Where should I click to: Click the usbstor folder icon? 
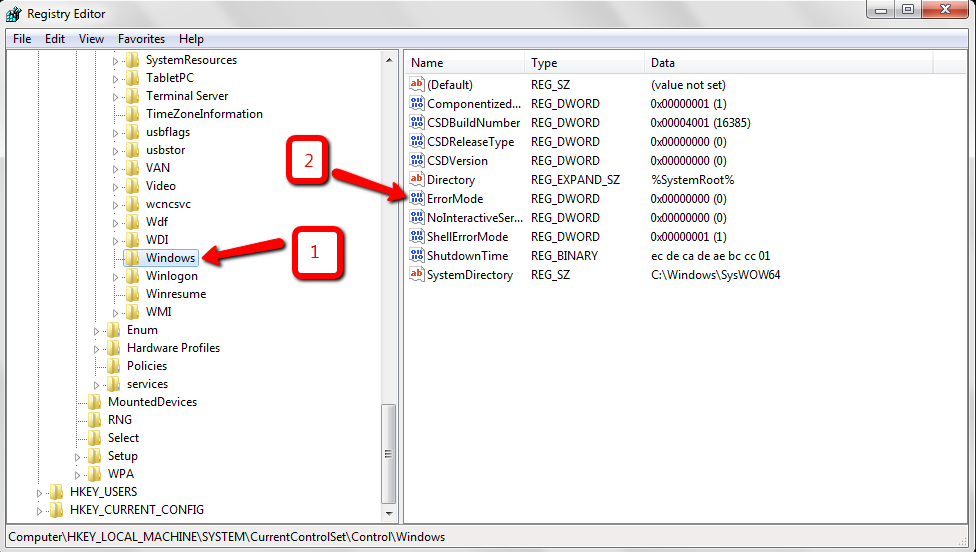(x=133, y=150)
